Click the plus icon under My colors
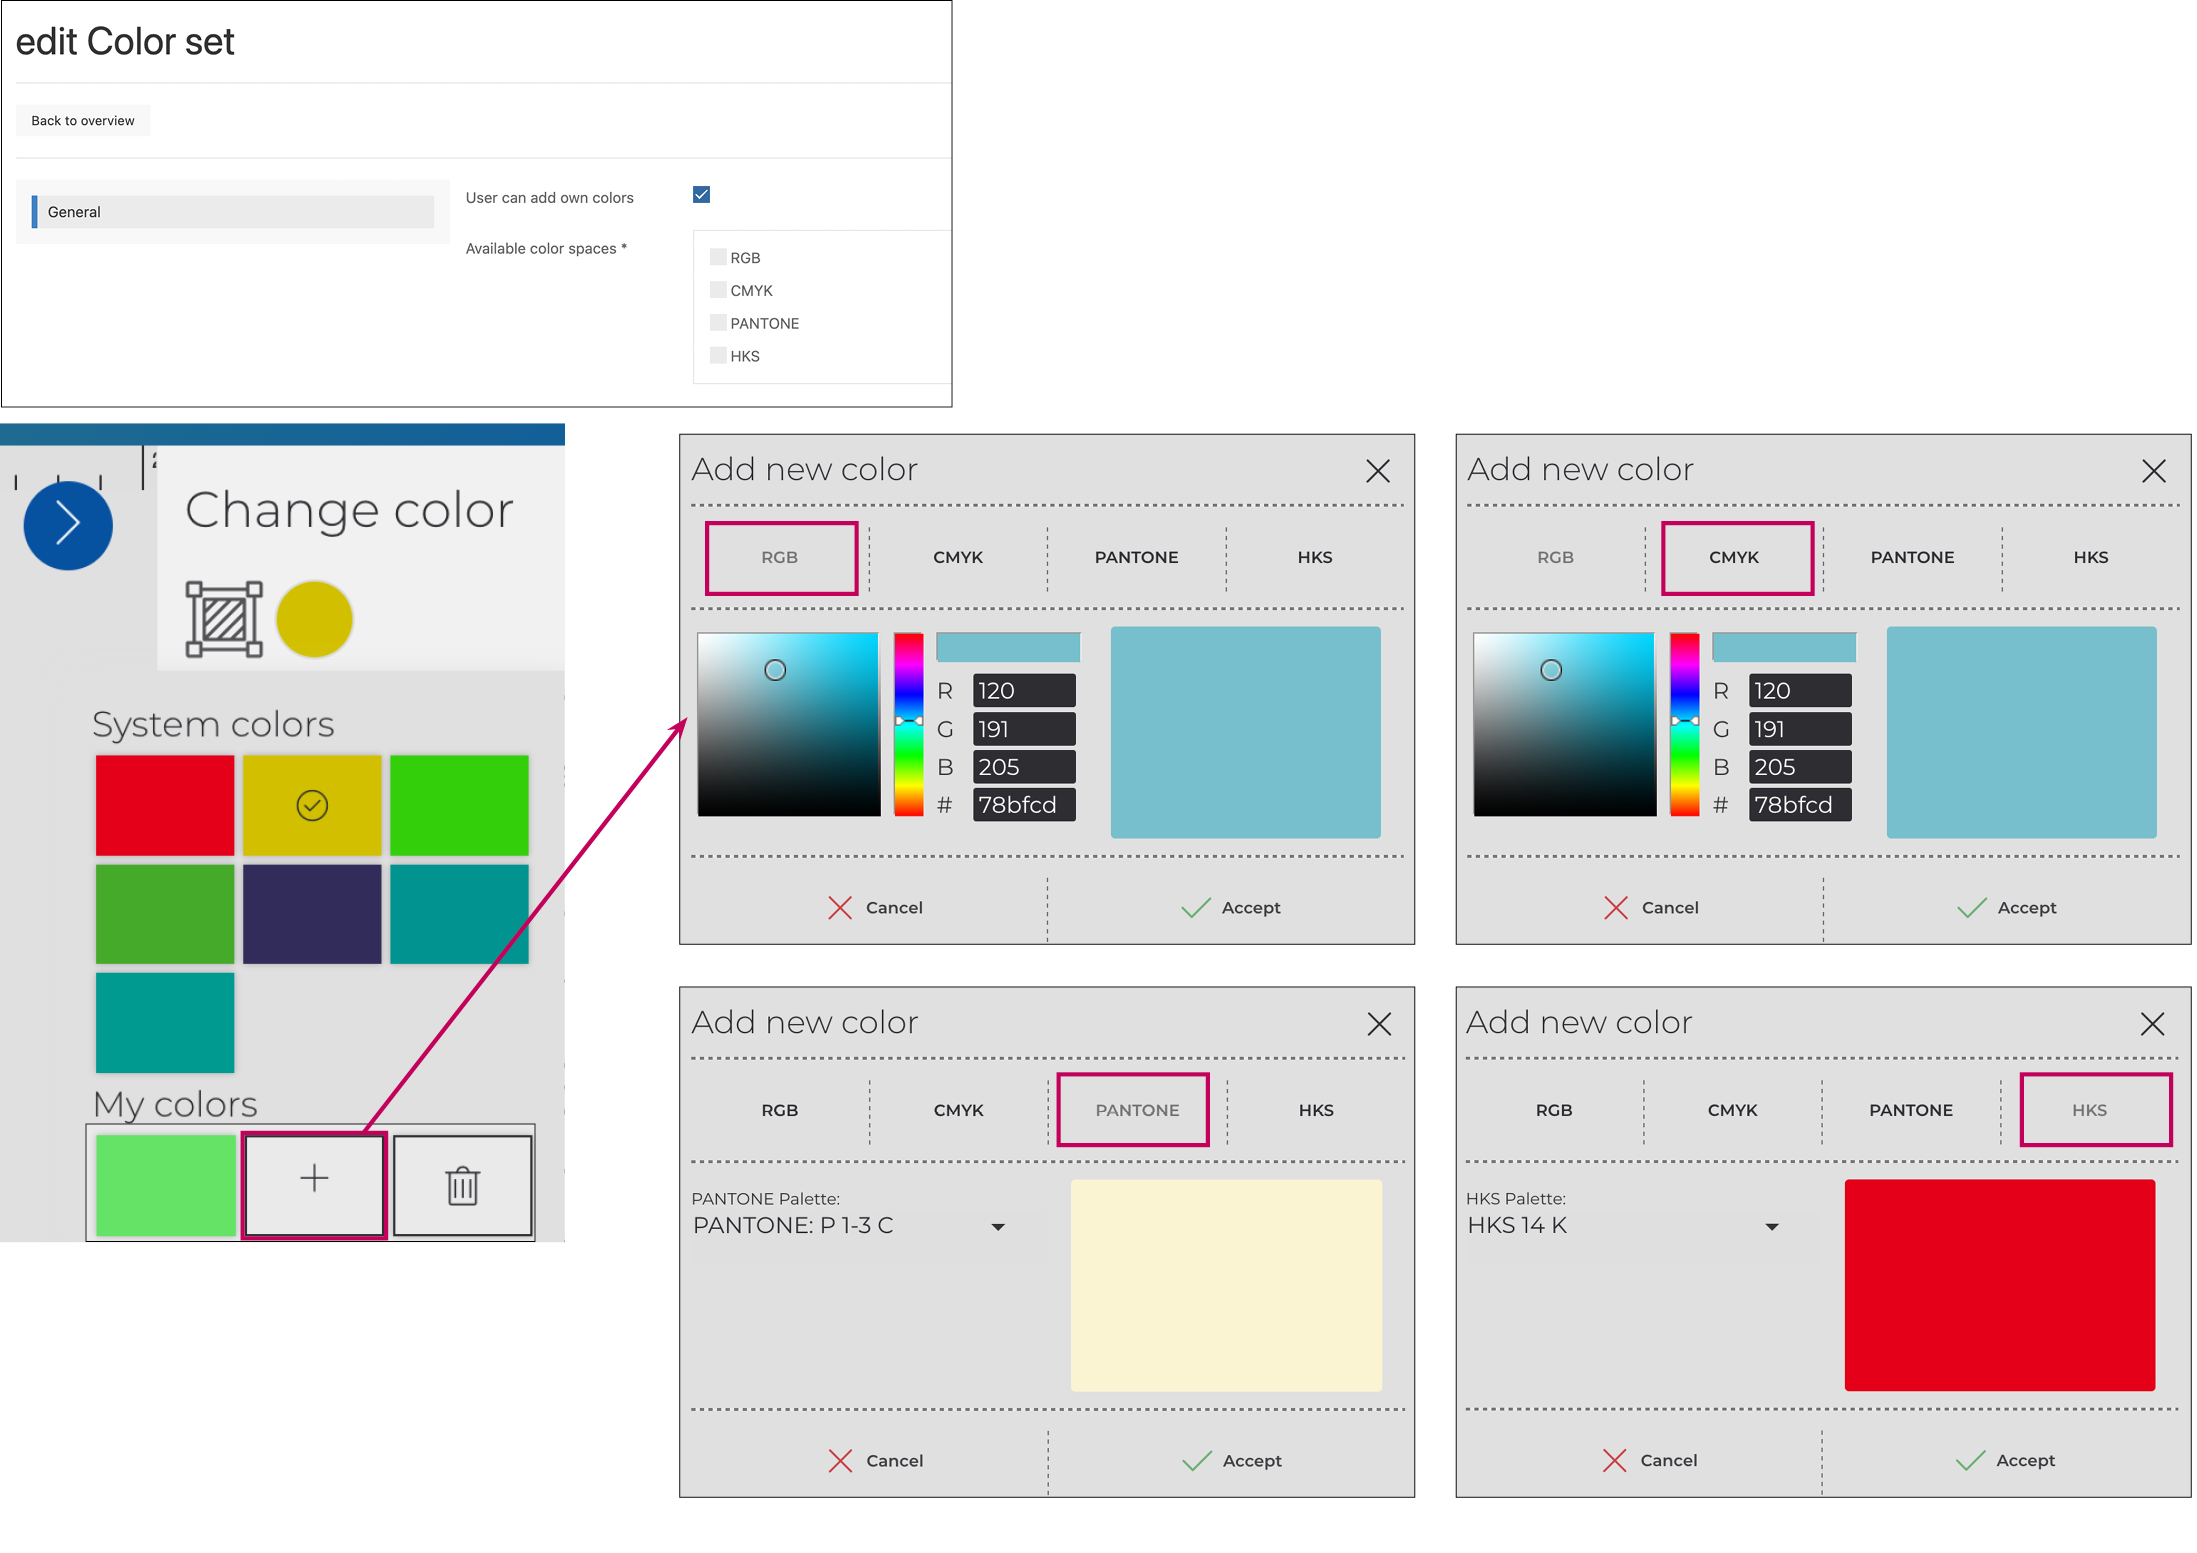 314,1178
